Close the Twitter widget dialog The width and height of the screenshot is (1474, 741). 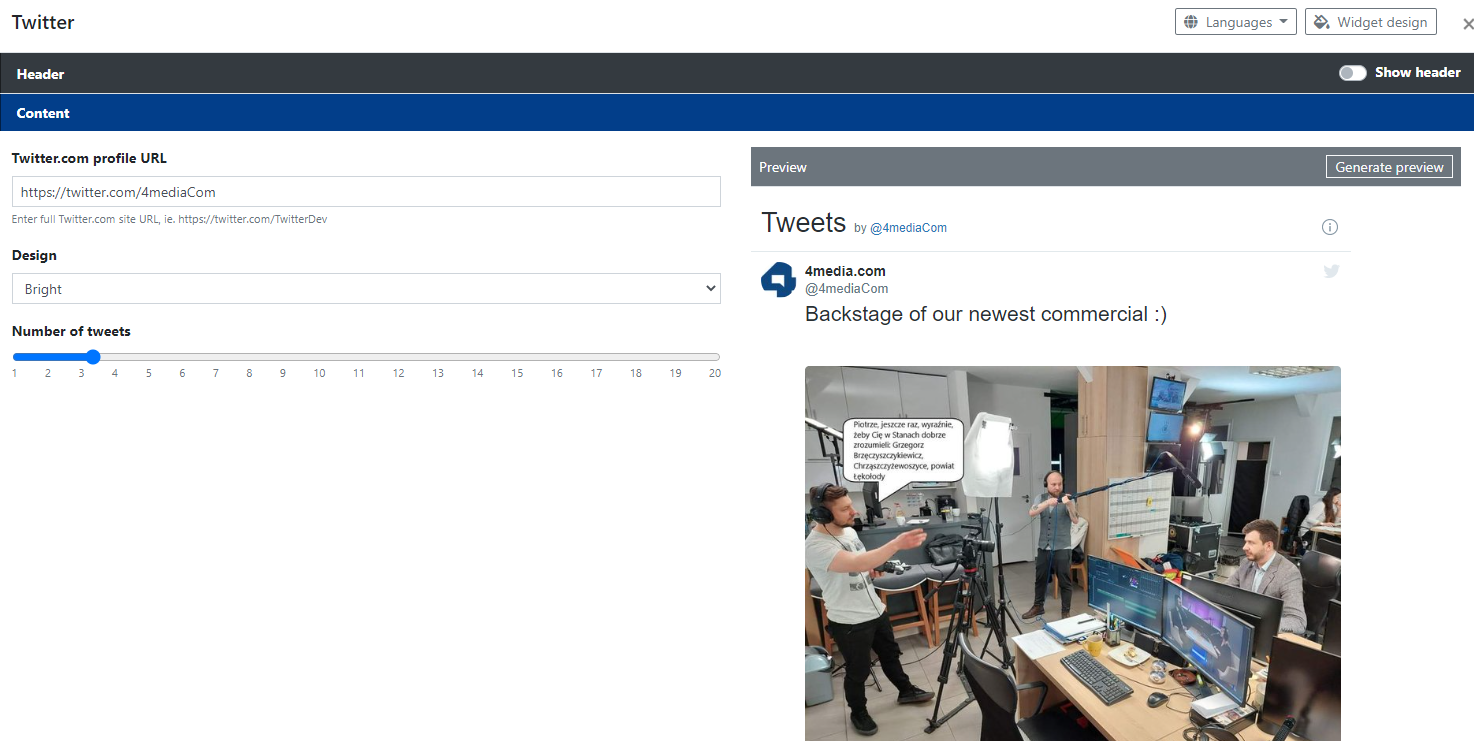pyautogui.click(x=1467, y=24)
